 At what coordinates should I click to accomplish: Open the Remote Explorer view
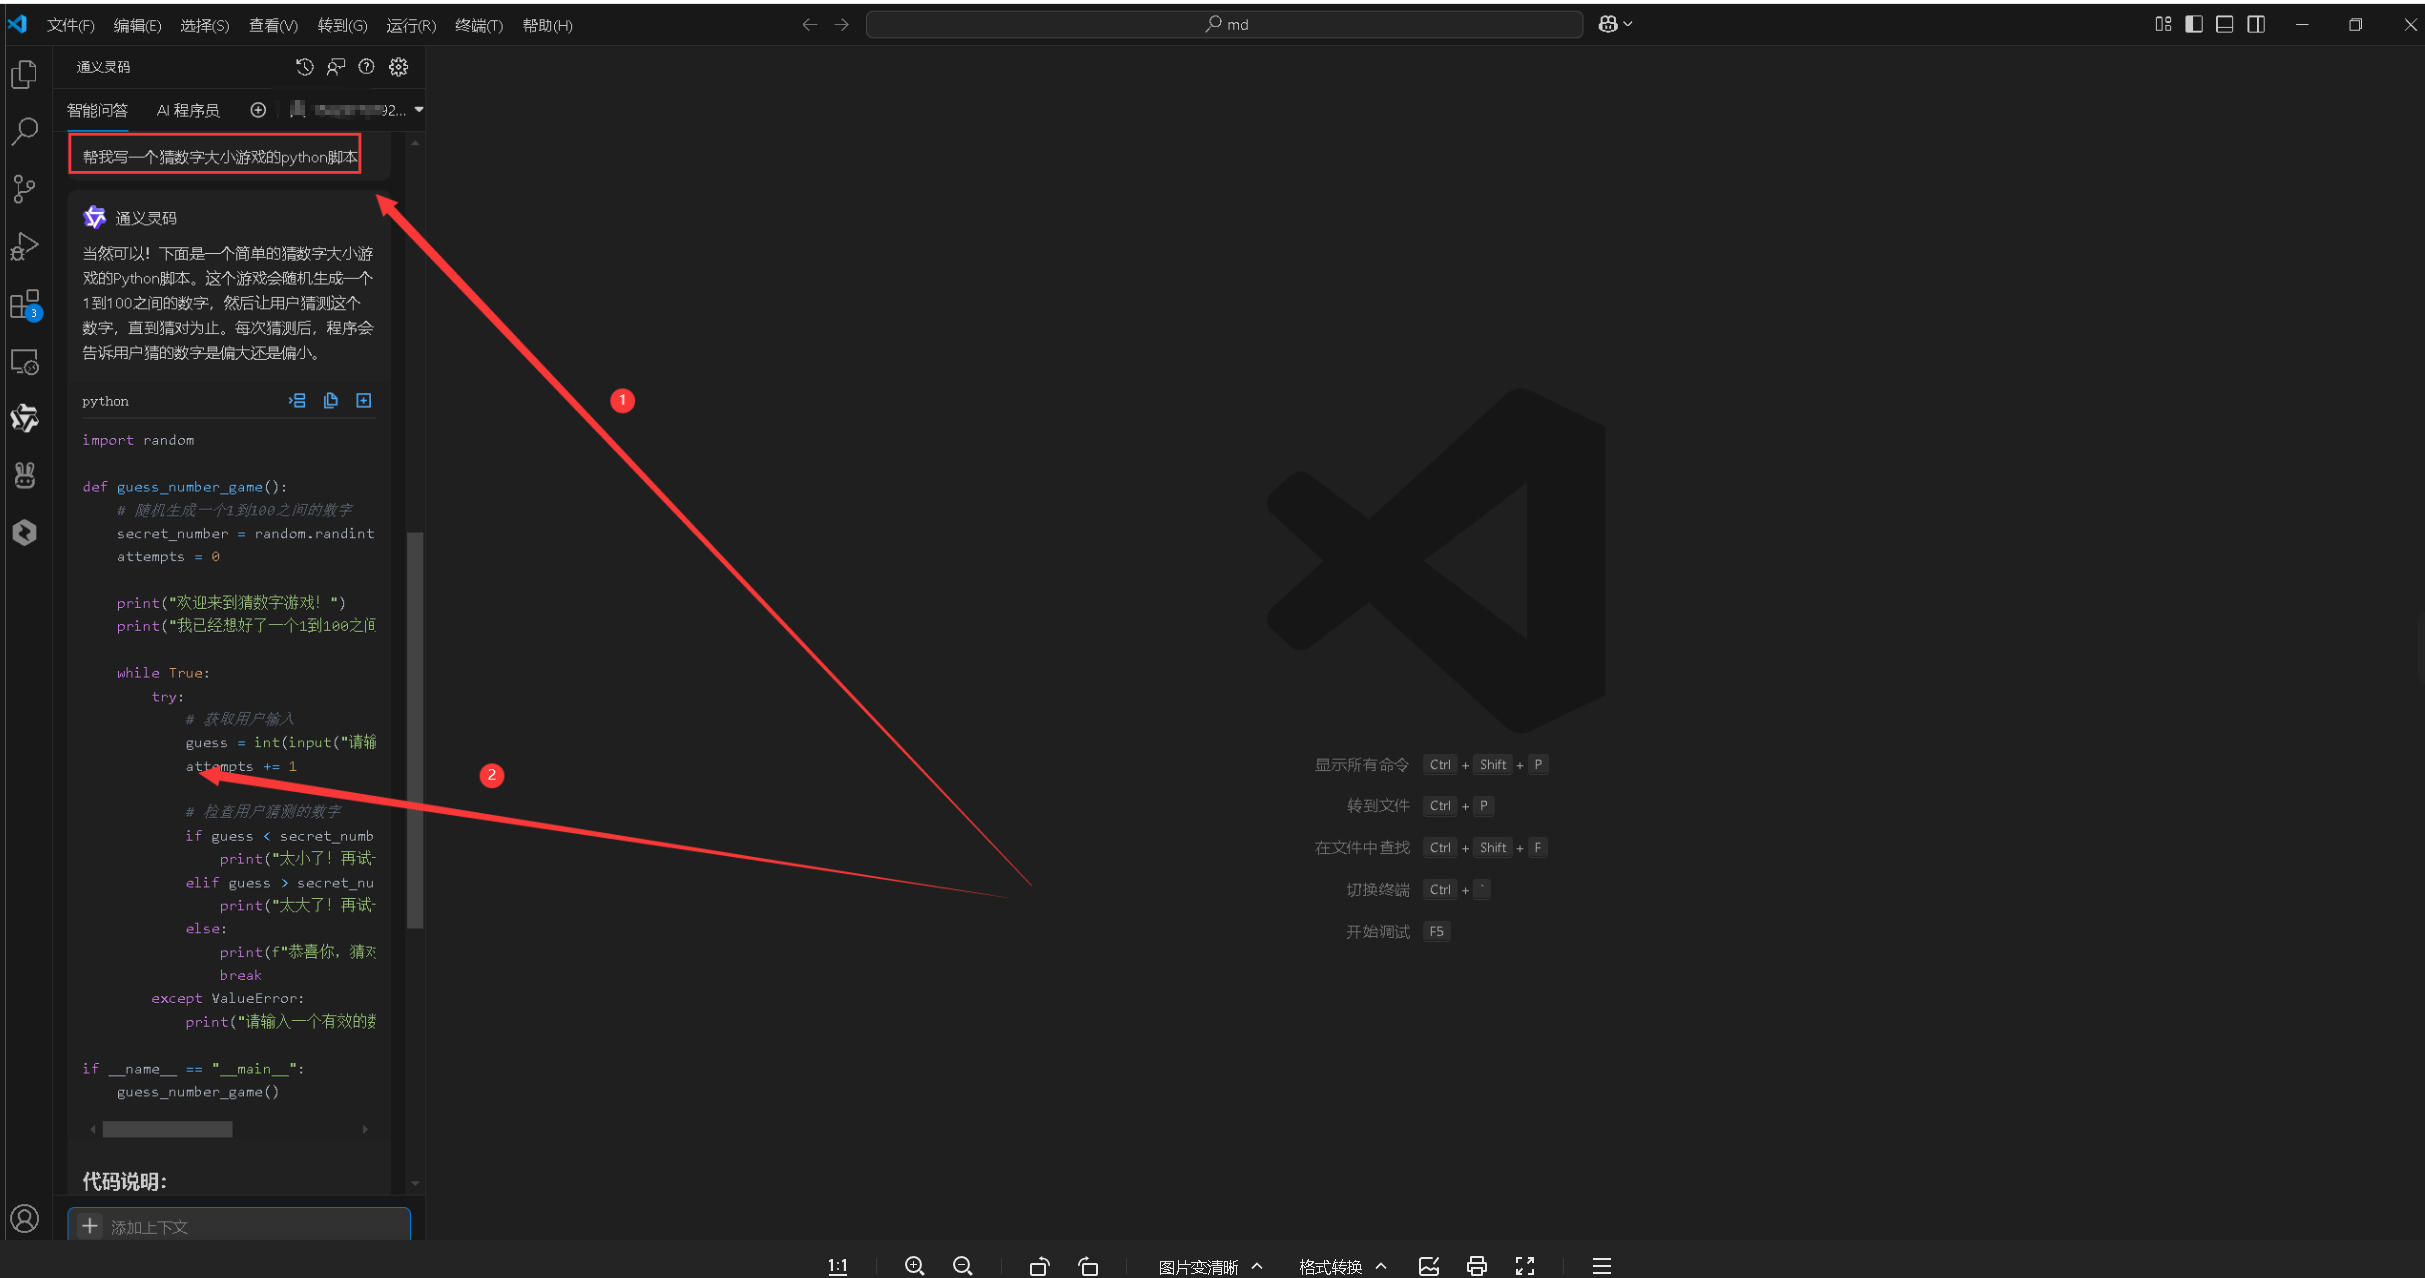[x=25, y=361]
